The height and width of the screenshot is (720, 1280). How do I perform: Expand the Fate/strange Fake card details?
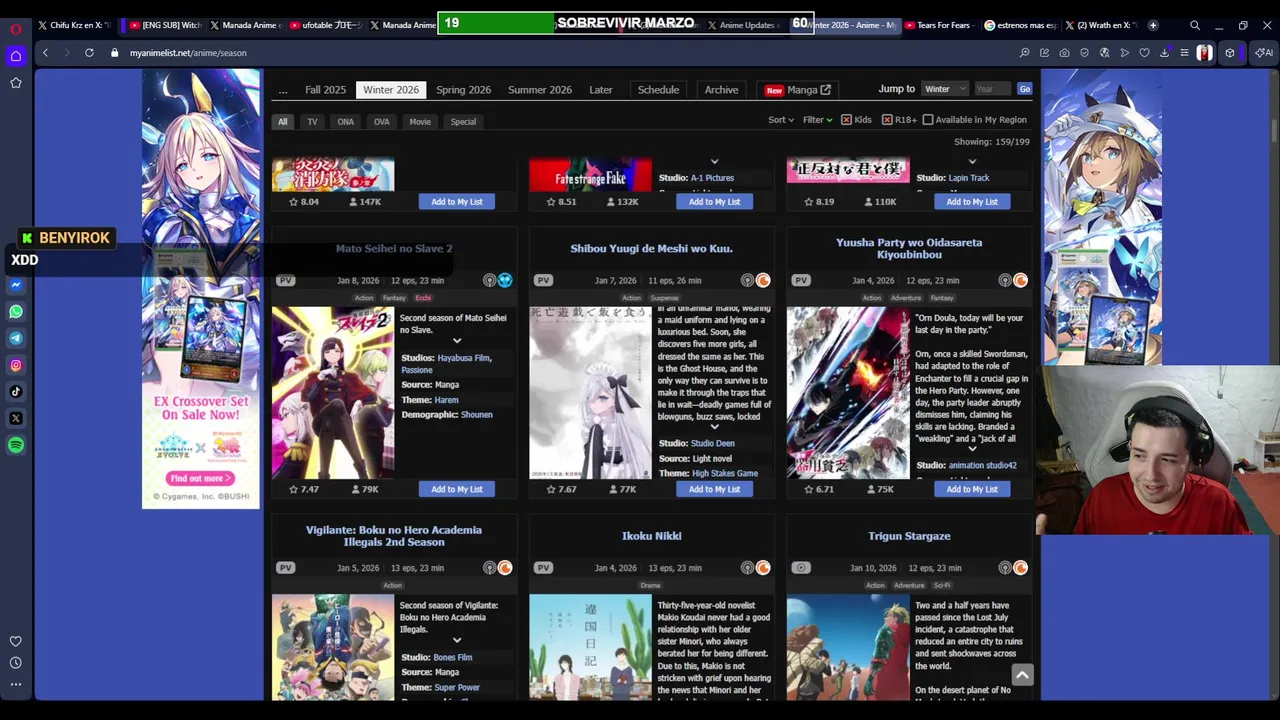[714, 161]
